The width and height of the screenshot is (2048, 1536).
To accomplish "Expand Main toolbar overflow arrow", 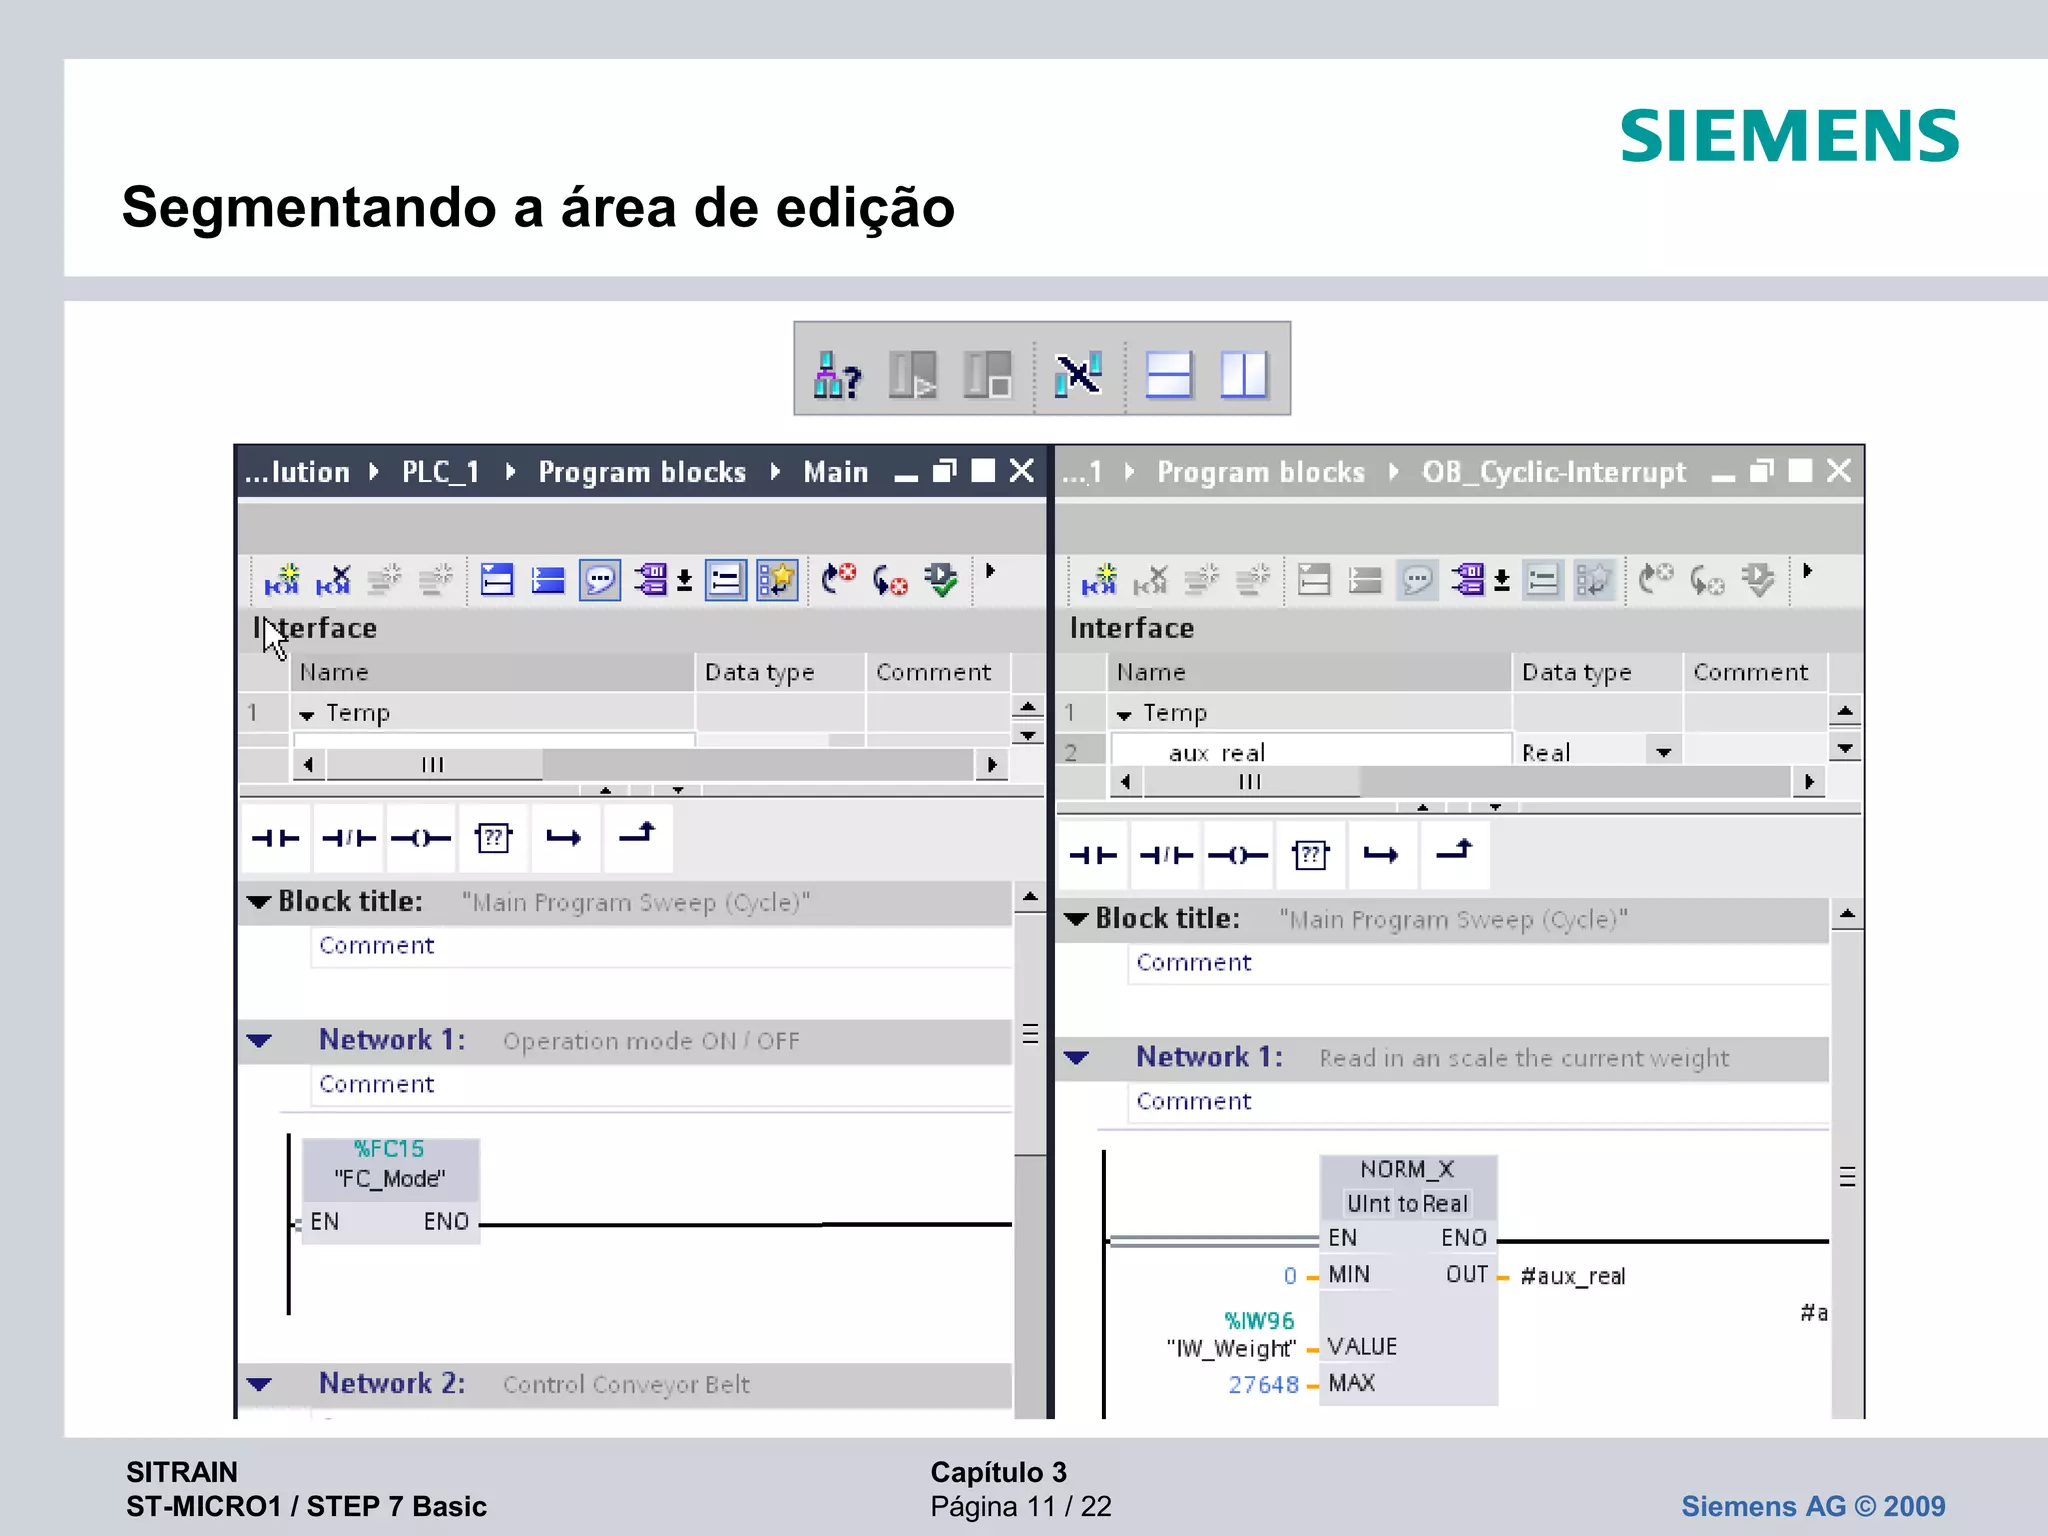I will click(990, 571).
